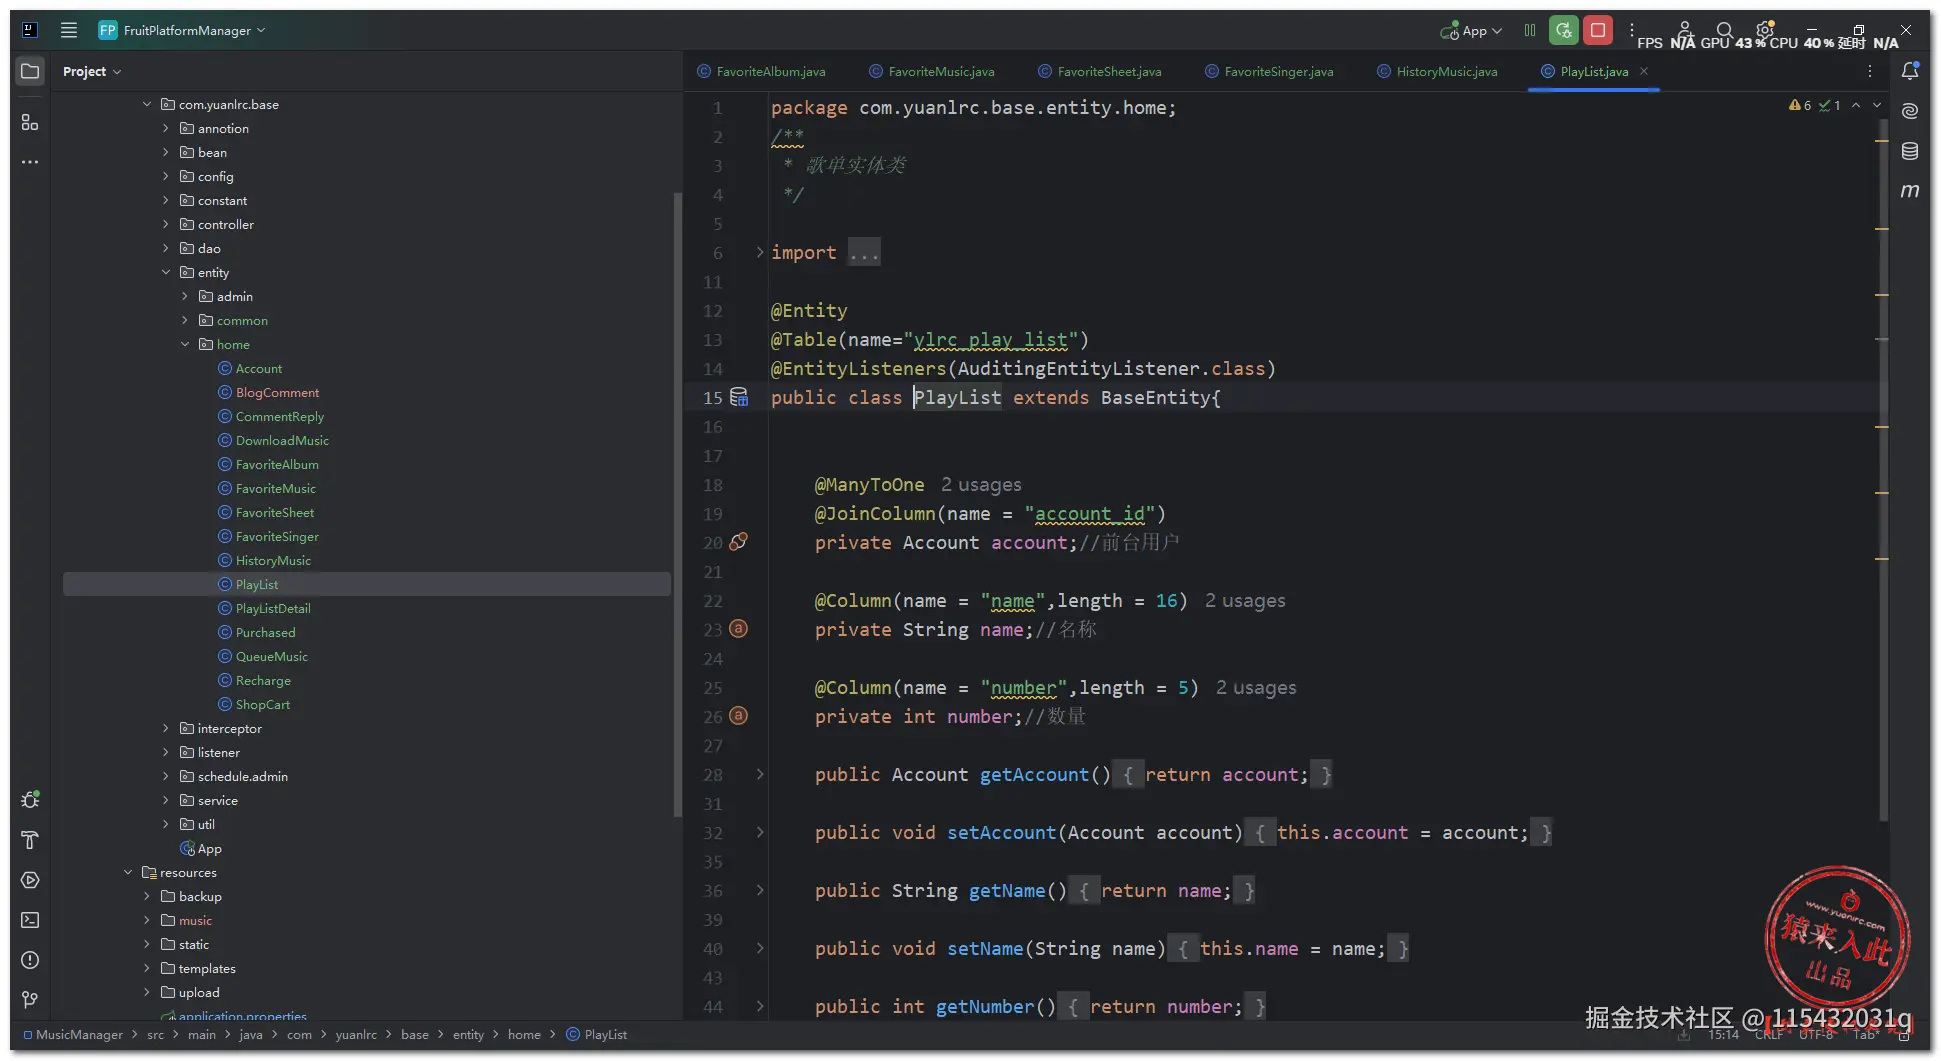Viewport: 1941px width, 1061px height.
Task: Expand the setAccount method fold
Action: click(x=760, y=832)
